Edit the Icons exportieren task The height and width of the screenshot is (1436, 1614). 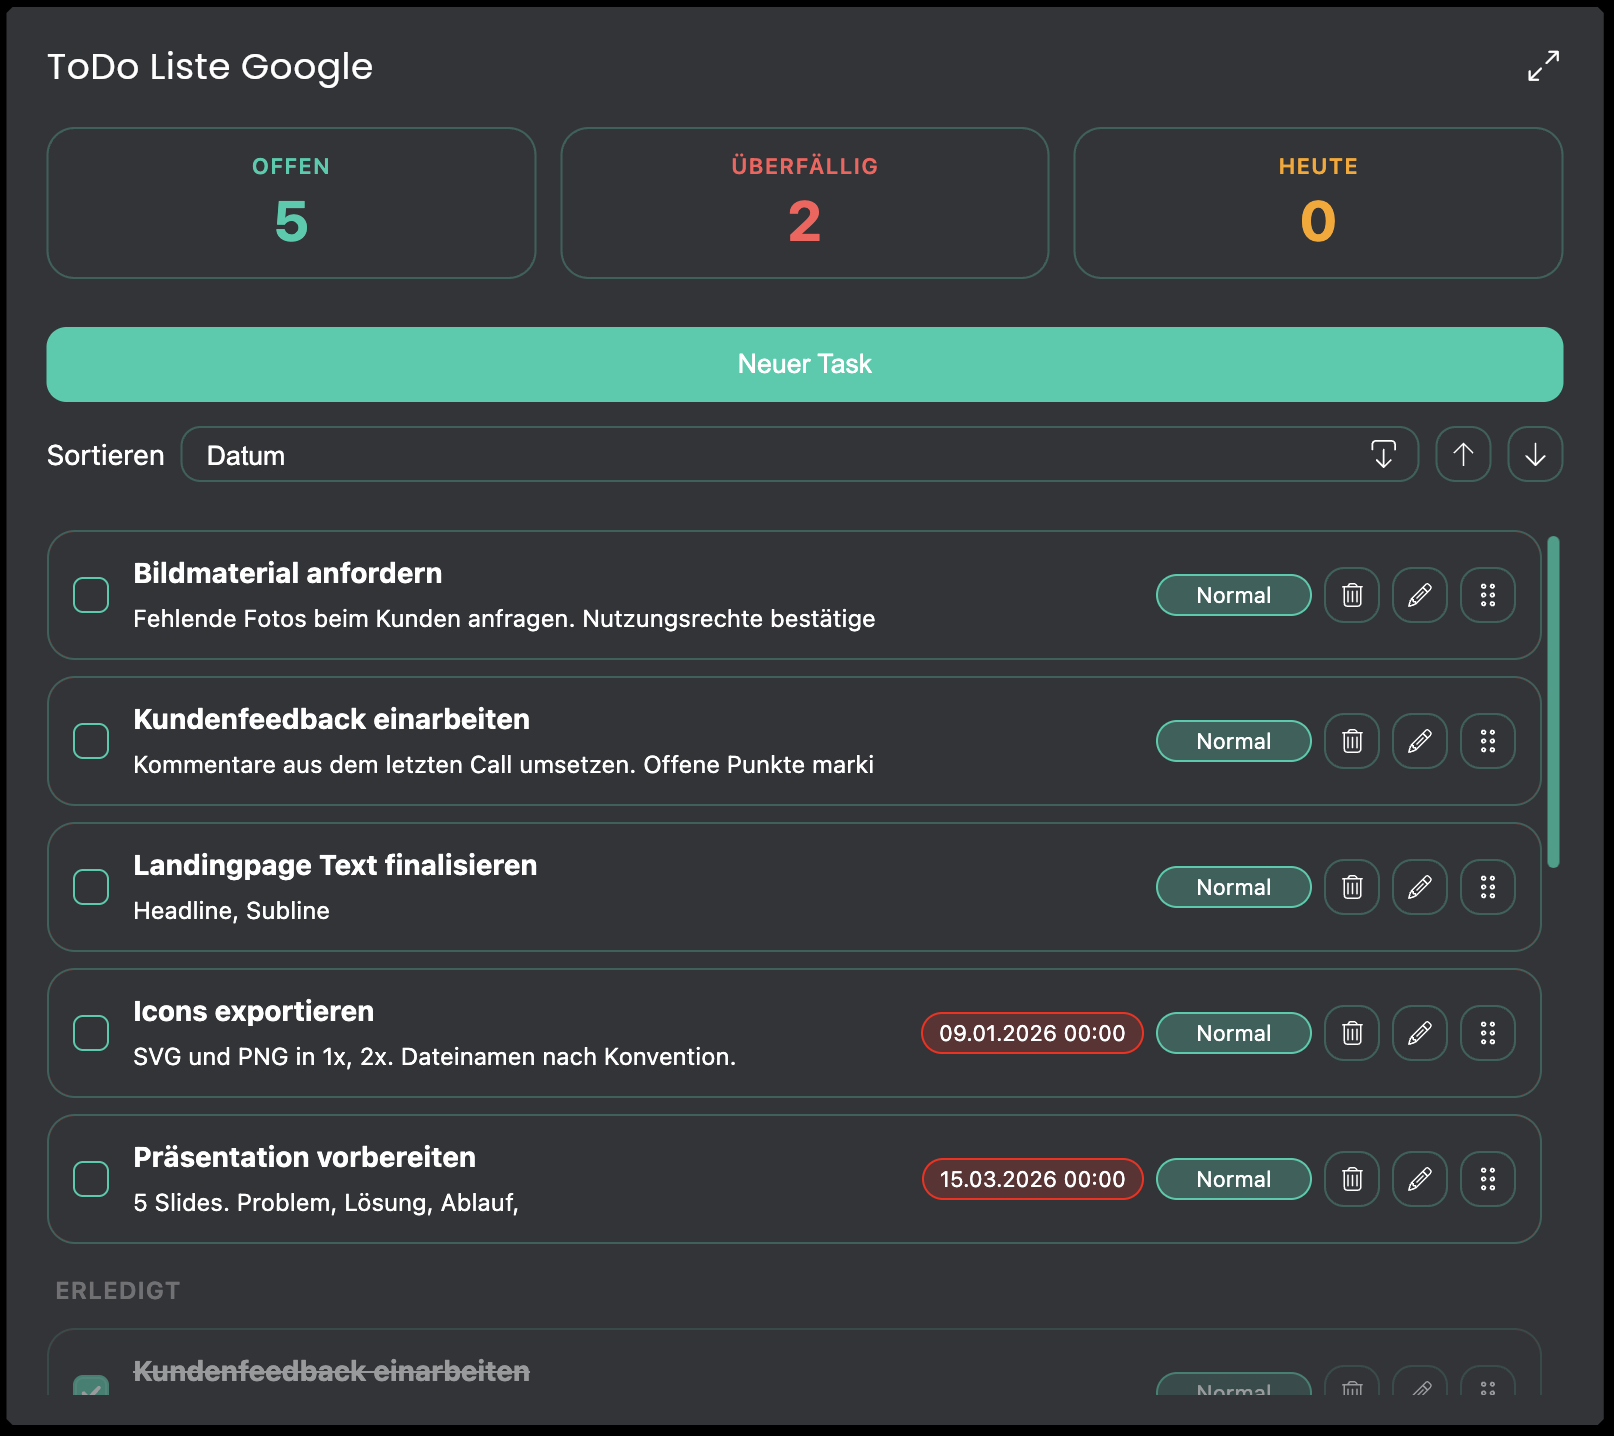pos(1420,1033)
